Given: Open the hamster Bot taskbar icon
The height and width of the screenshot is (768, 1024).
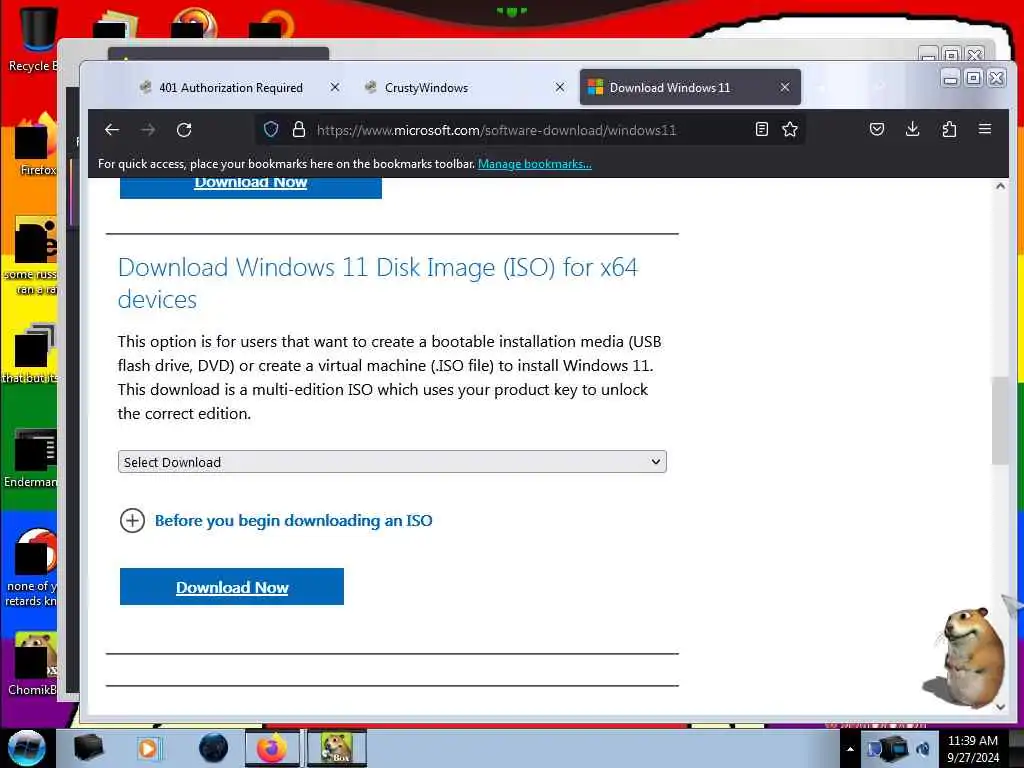Looking at the screenshot, I should click(x=337, y=748).
